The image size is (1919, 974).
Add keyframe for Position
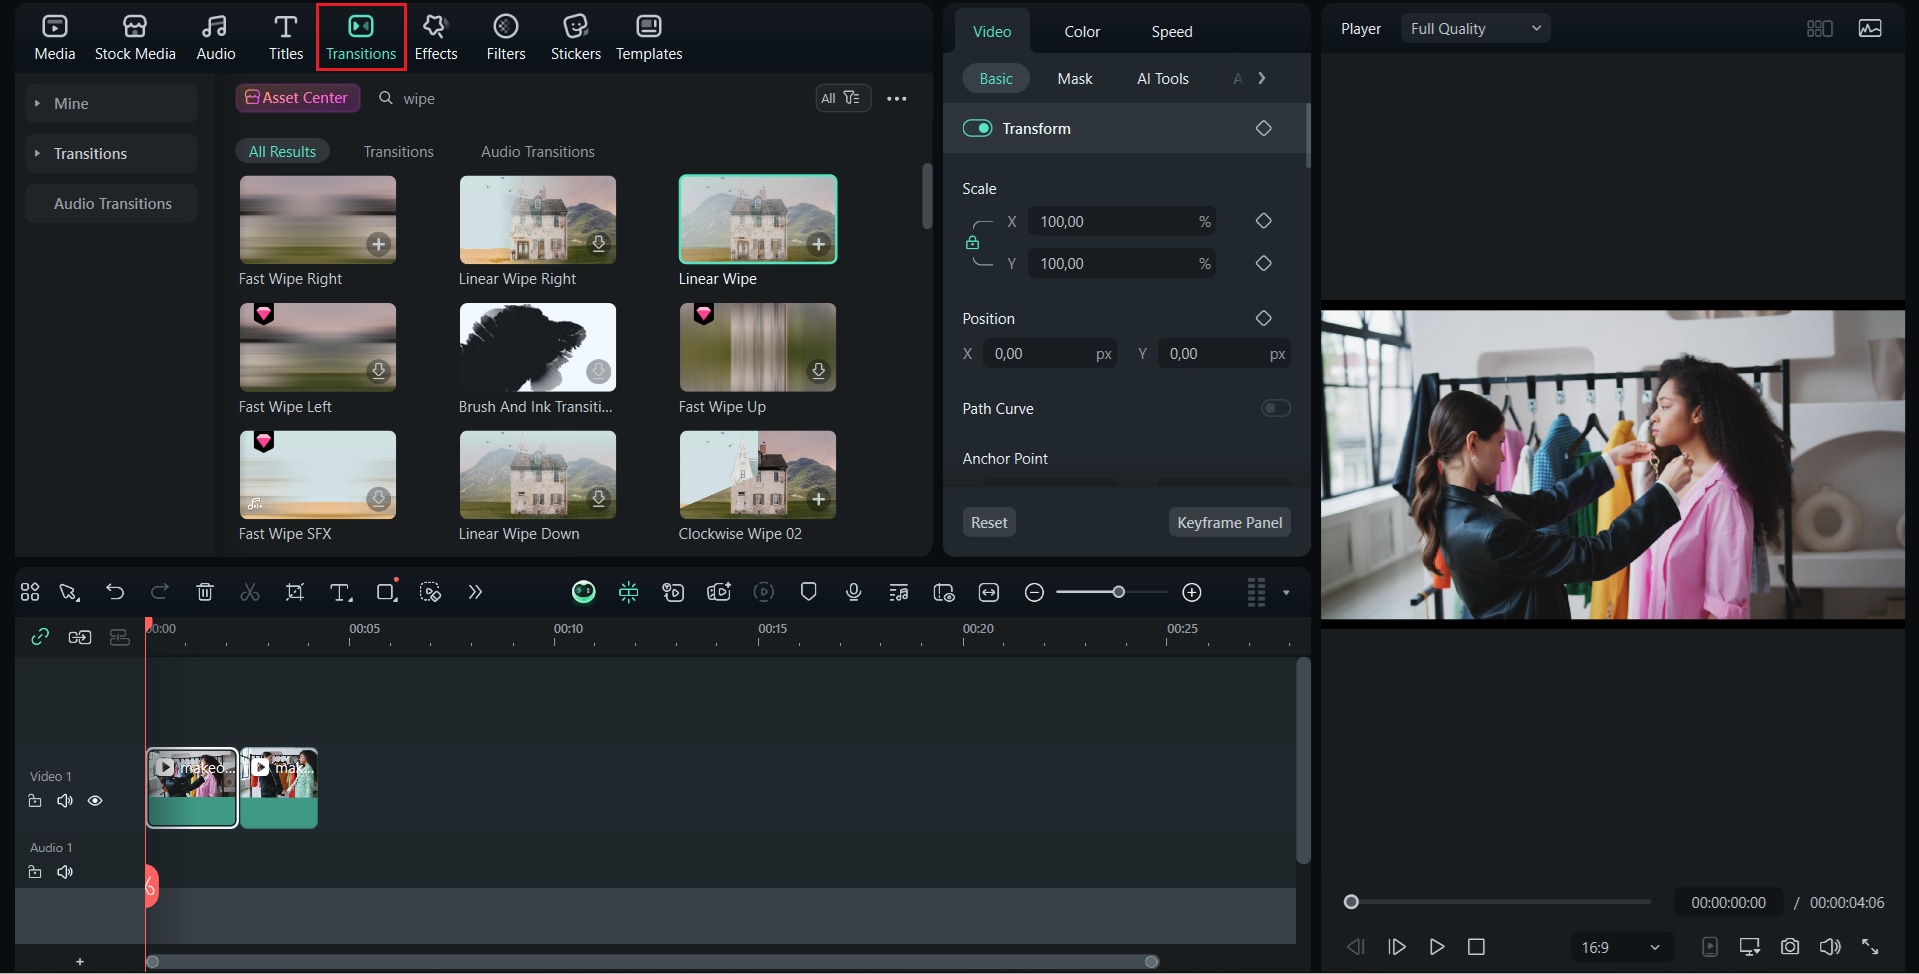click(1263, 318)
